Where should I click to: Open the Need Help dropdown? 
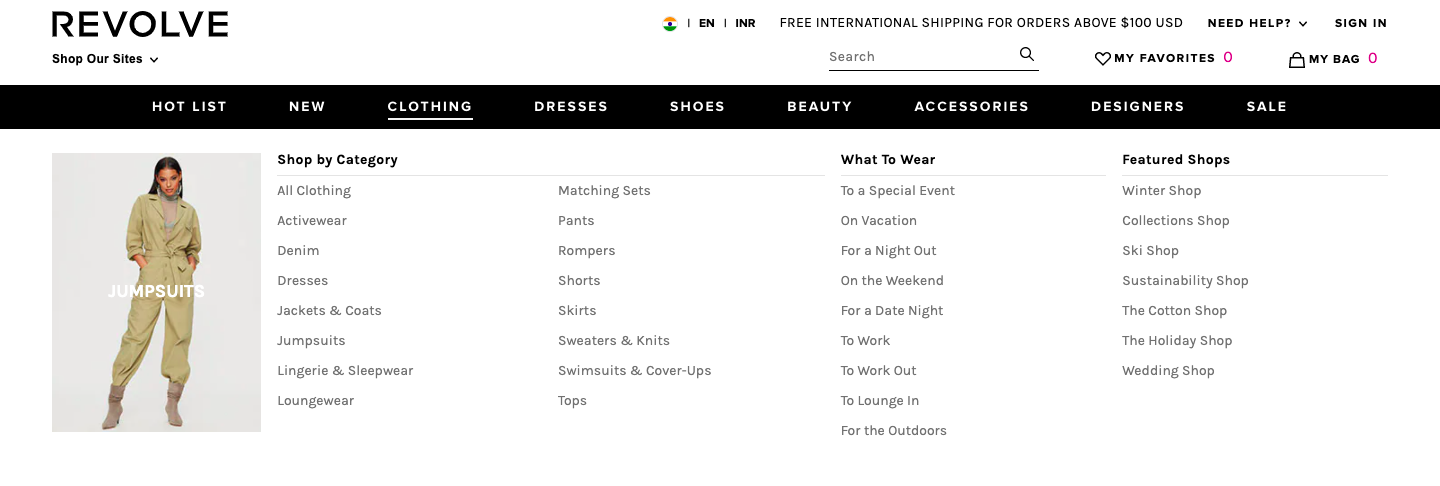click(1257, 23)
